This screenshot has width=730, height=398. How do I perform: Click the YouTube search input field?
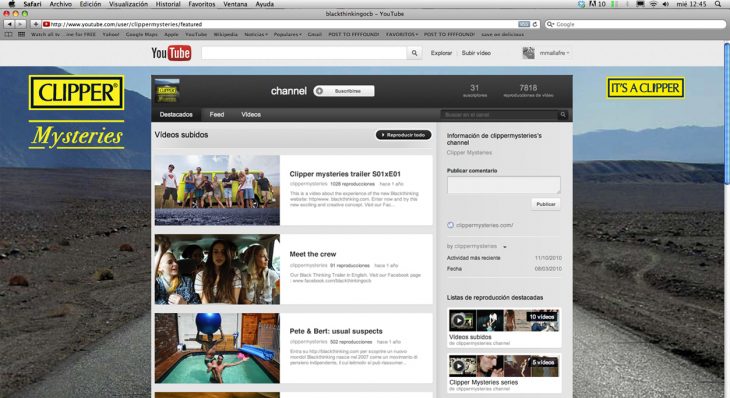(304, 53)
